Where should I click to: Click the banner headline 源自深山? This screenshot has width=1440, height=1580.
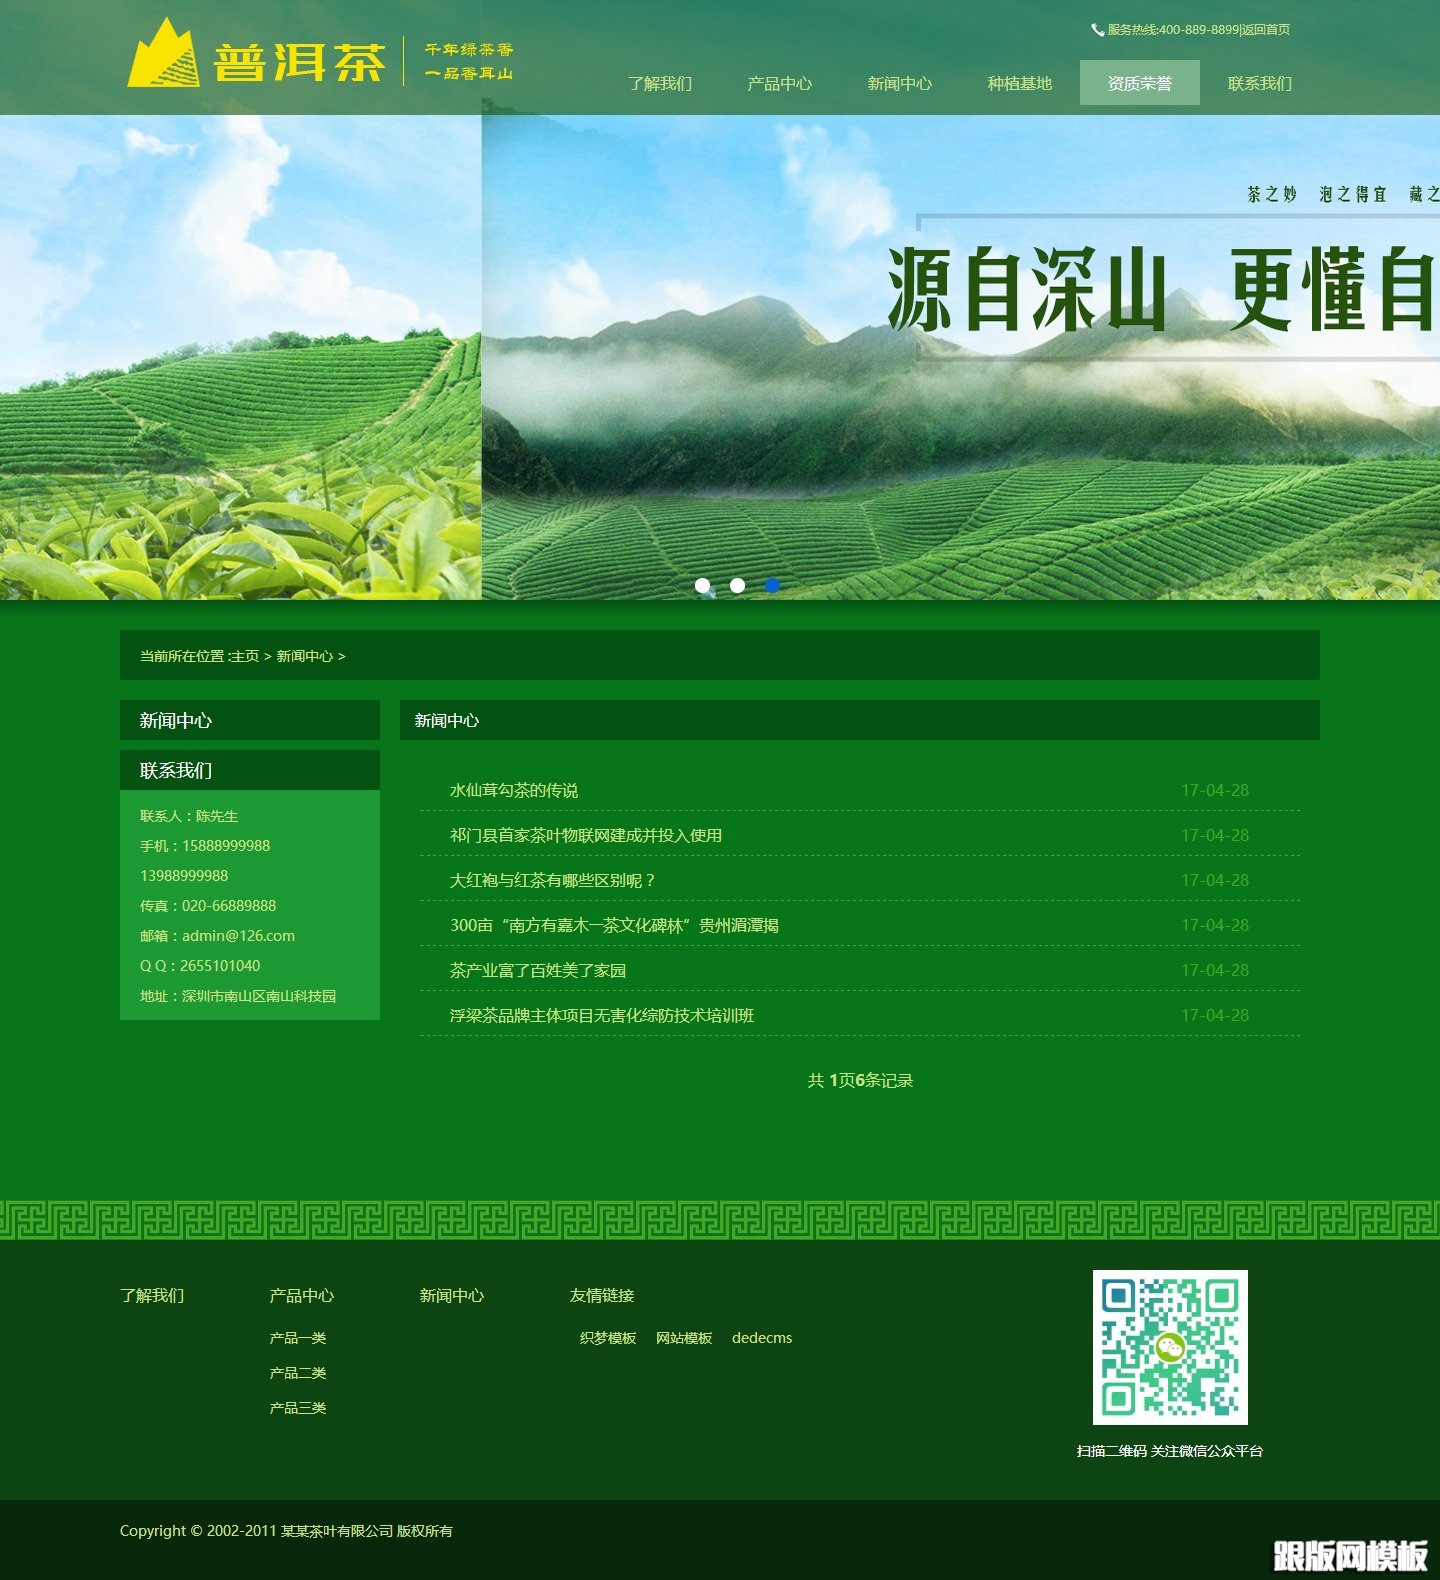coord(1027,290)
